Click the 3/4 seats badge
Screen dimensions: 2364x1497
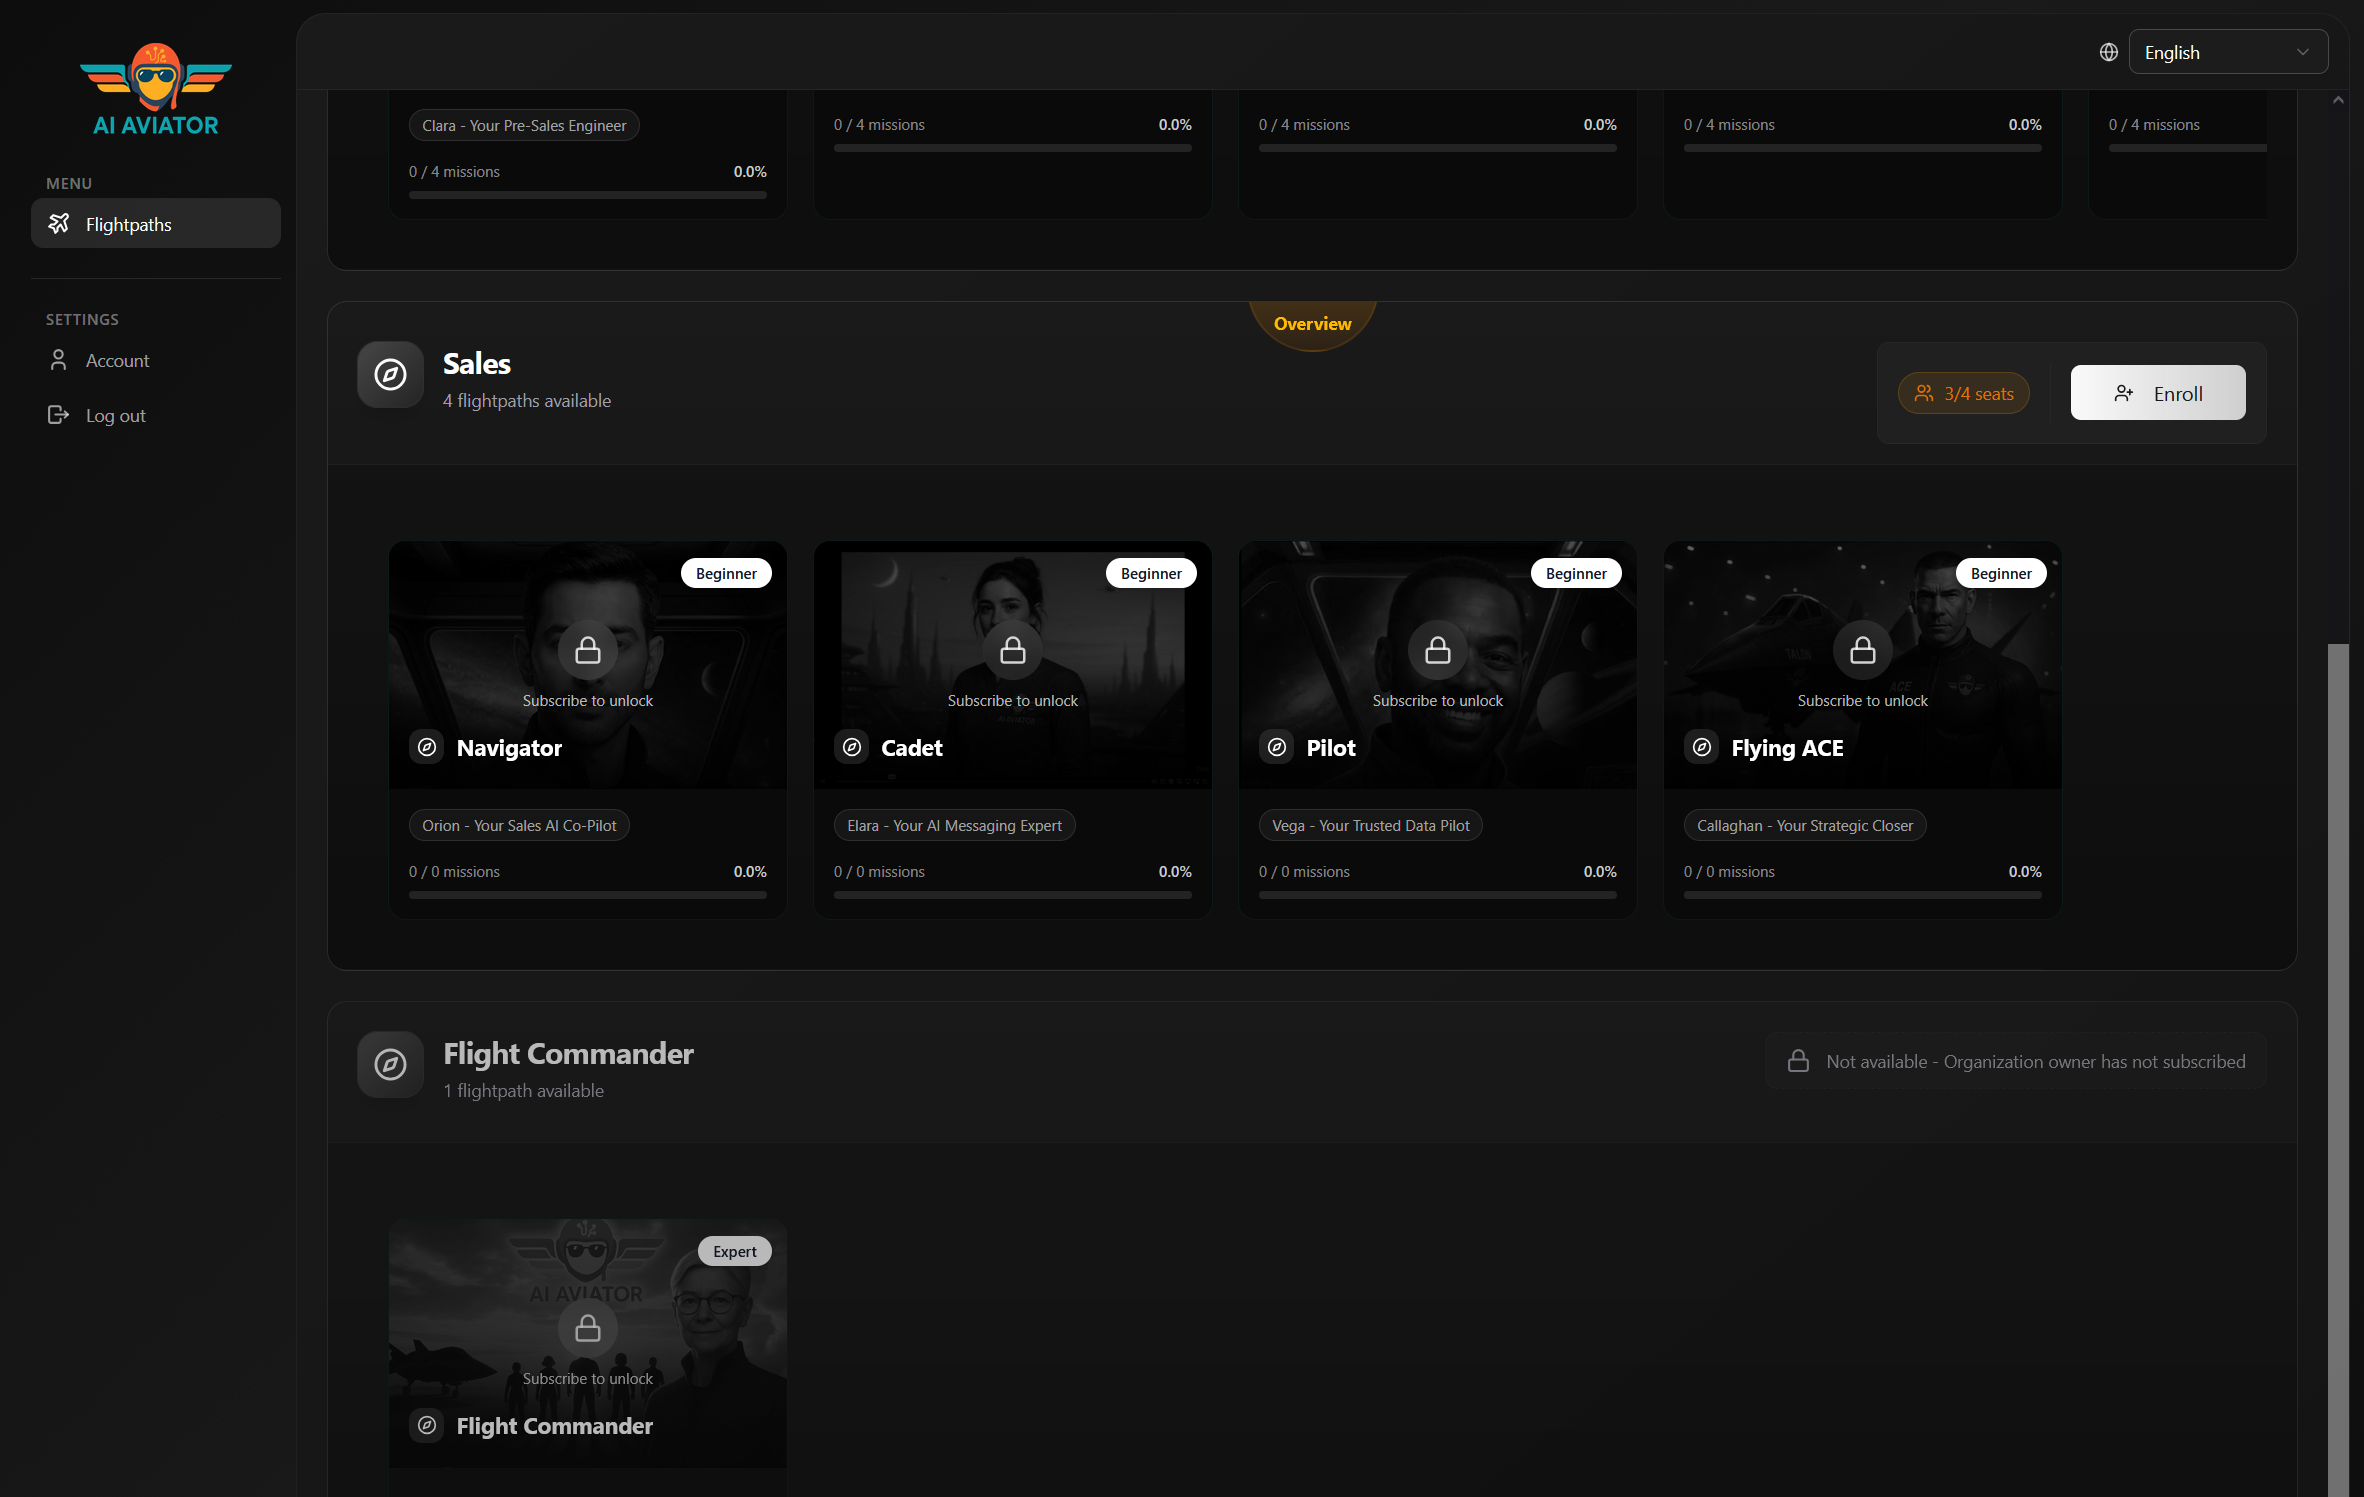1963,394
